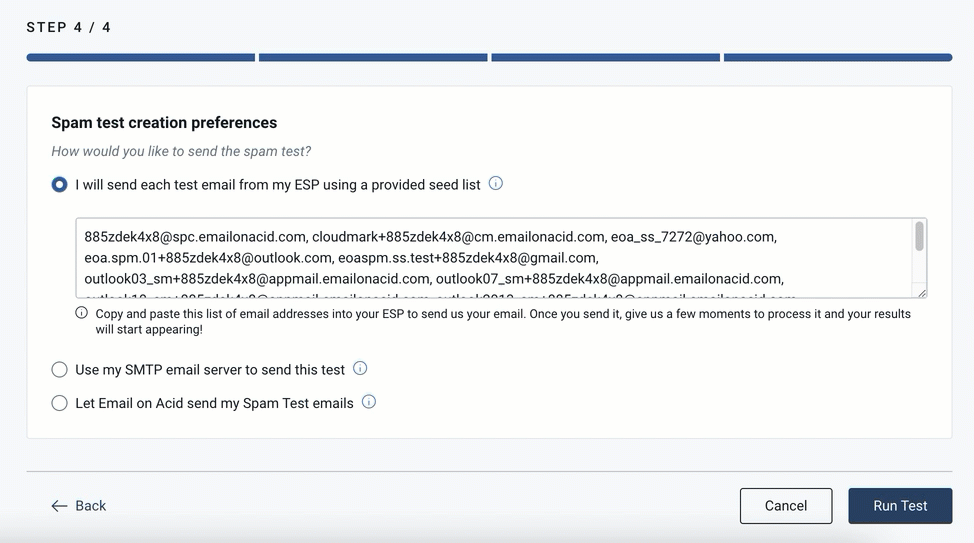Go Back to the previous step
The width and height of the screenshot is (974, 543).
[79, 506]
